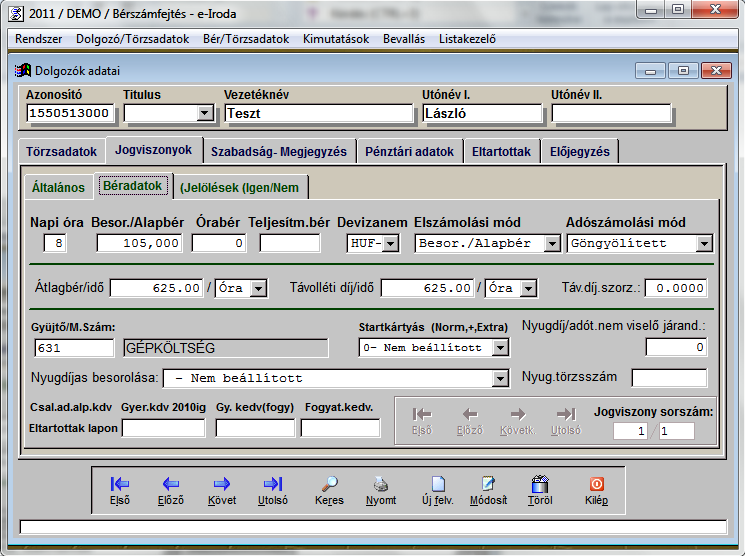Expand the Adószámolási mód dropdown
Image resolution: width=745 pixels, height=556 pixels.
(704, 243)
